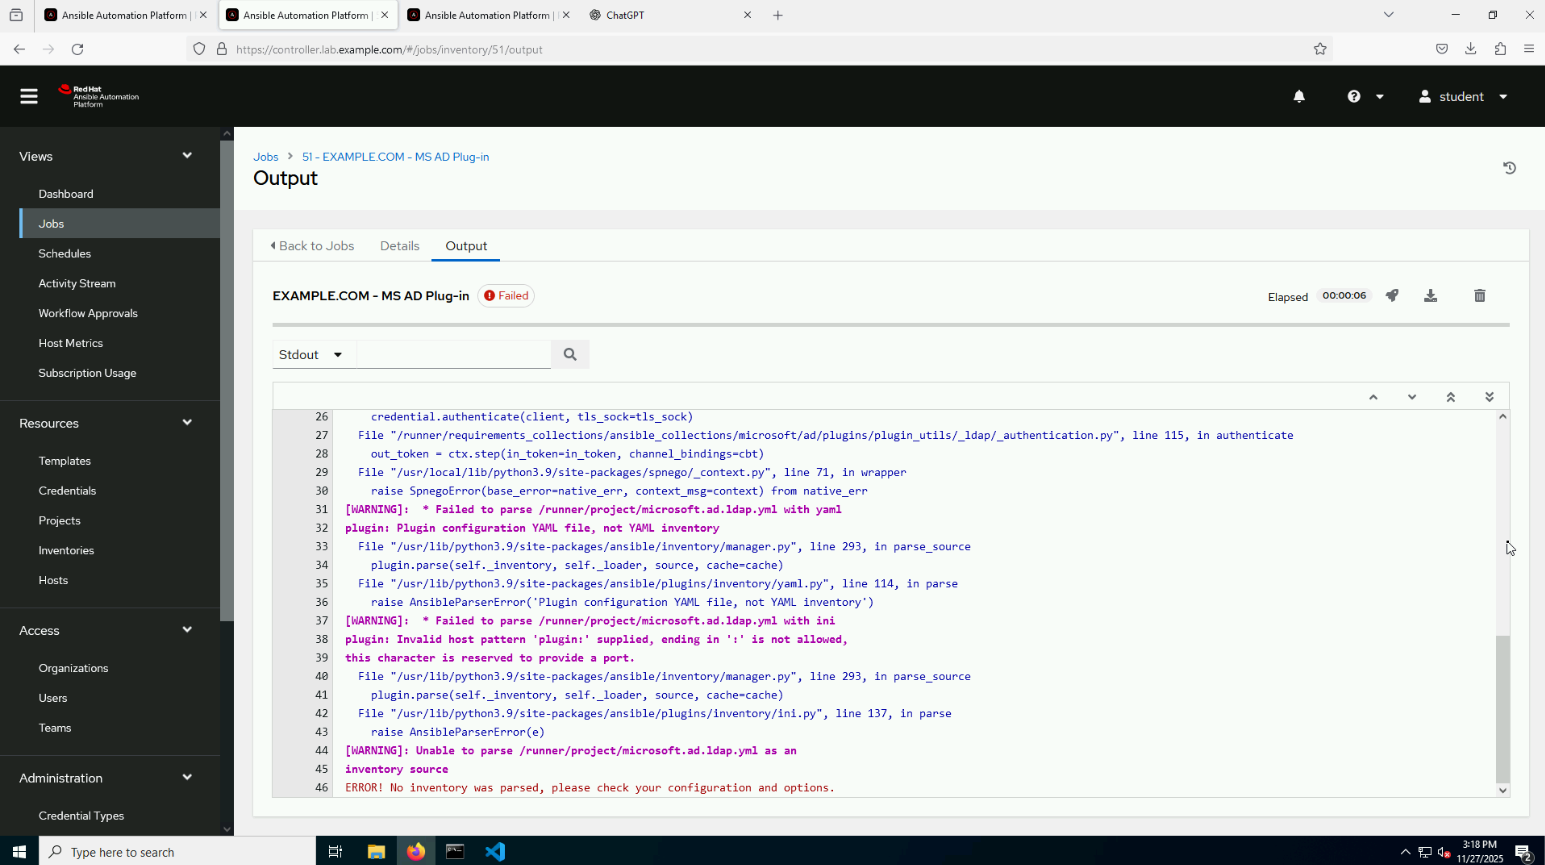
Task: Show site security lock information
Action: (x=222, y=49)
